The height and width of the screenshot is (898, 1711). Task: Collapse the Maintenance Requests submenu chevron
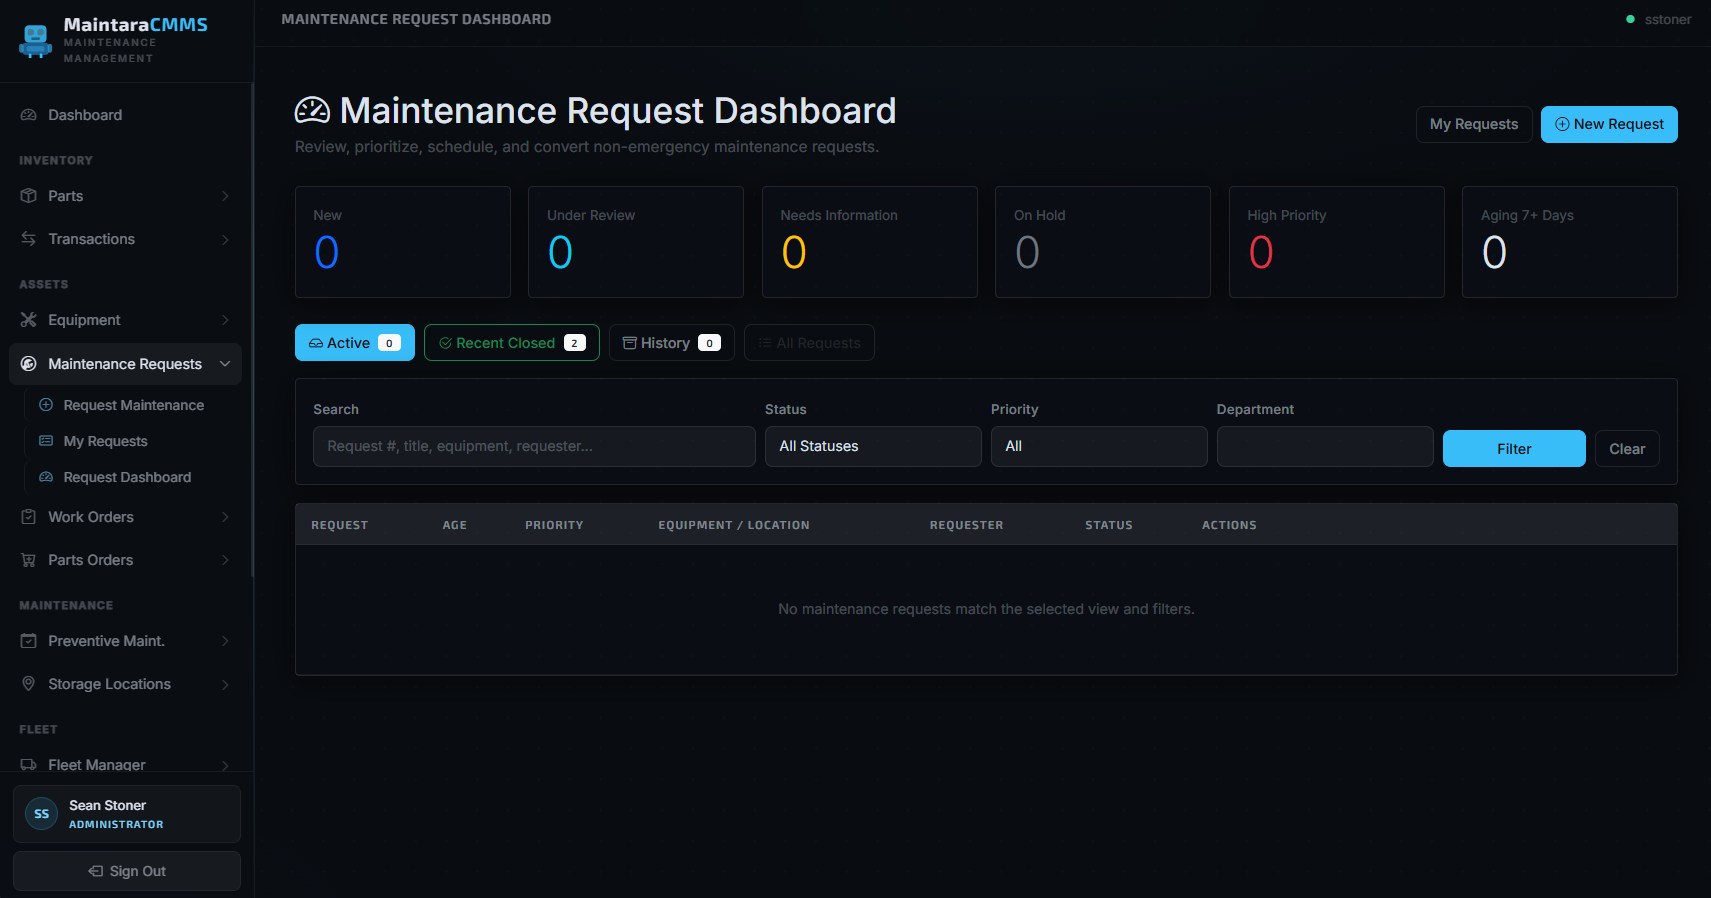coord(225,364)
